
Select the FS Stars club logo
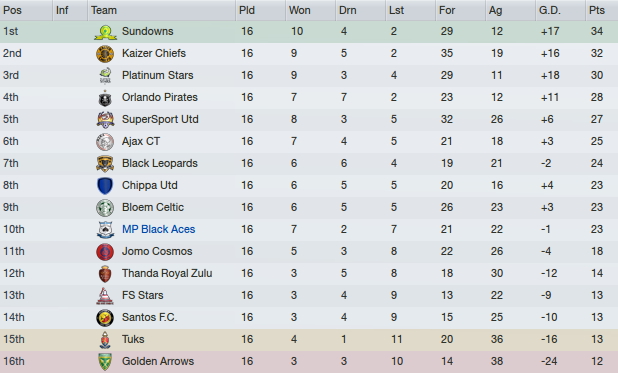(105, 296)
